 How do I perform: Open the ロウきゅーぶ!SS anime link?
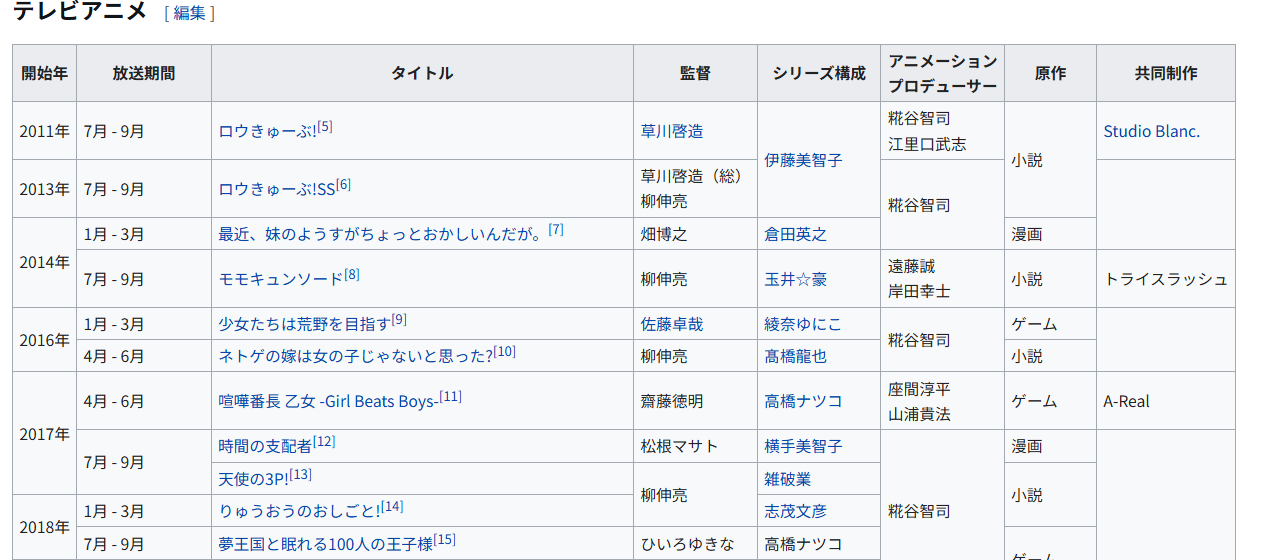(x=276, y=189)
